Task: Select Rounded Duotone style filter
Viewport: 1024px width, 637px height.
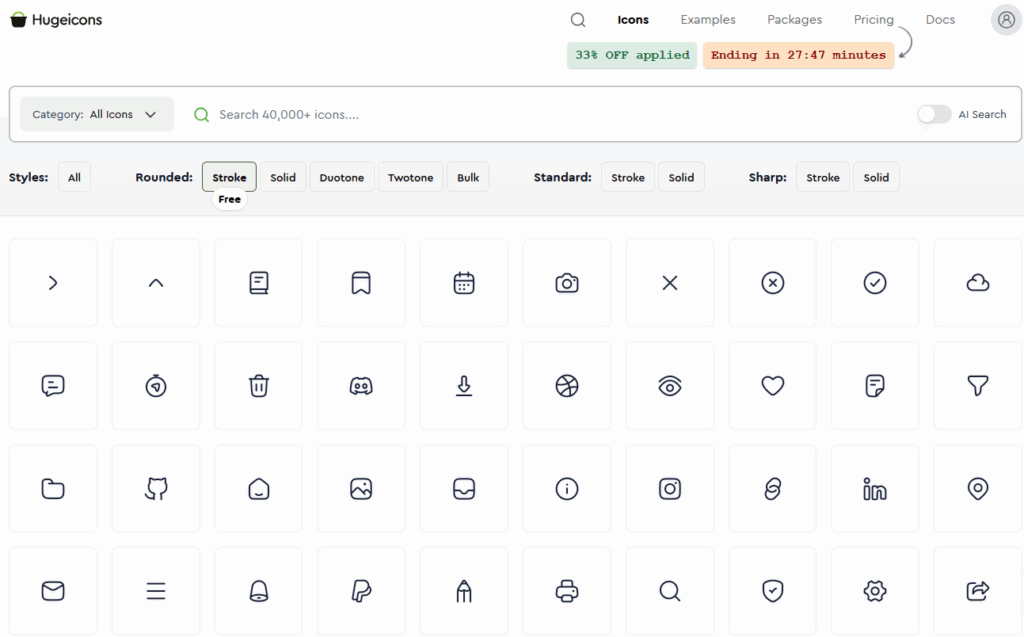Action: [342, 177]
